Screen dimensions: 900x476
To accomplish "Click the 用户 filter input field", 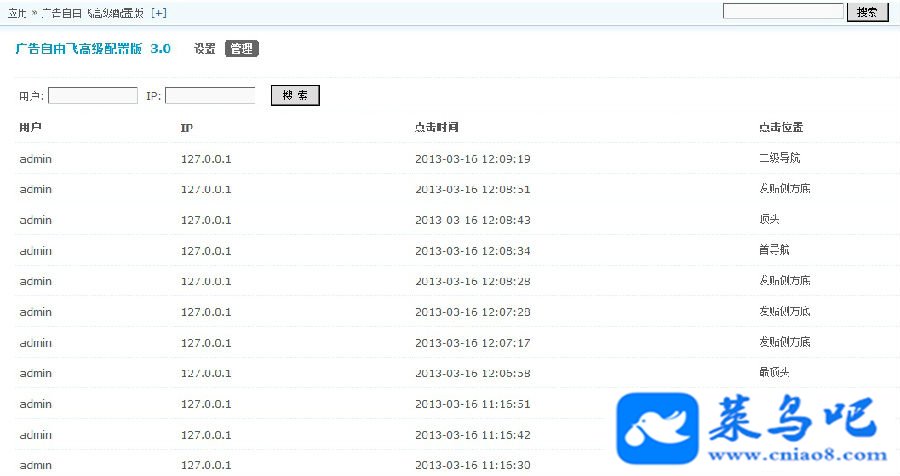I will [x=93, y=95].
